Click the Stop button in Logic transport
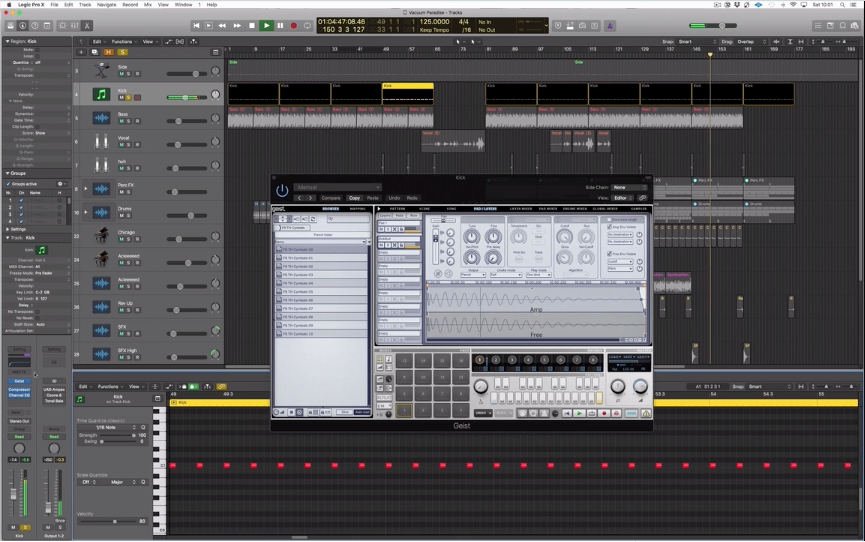Screen dimensions: 865x542 (x=252, y=25)
